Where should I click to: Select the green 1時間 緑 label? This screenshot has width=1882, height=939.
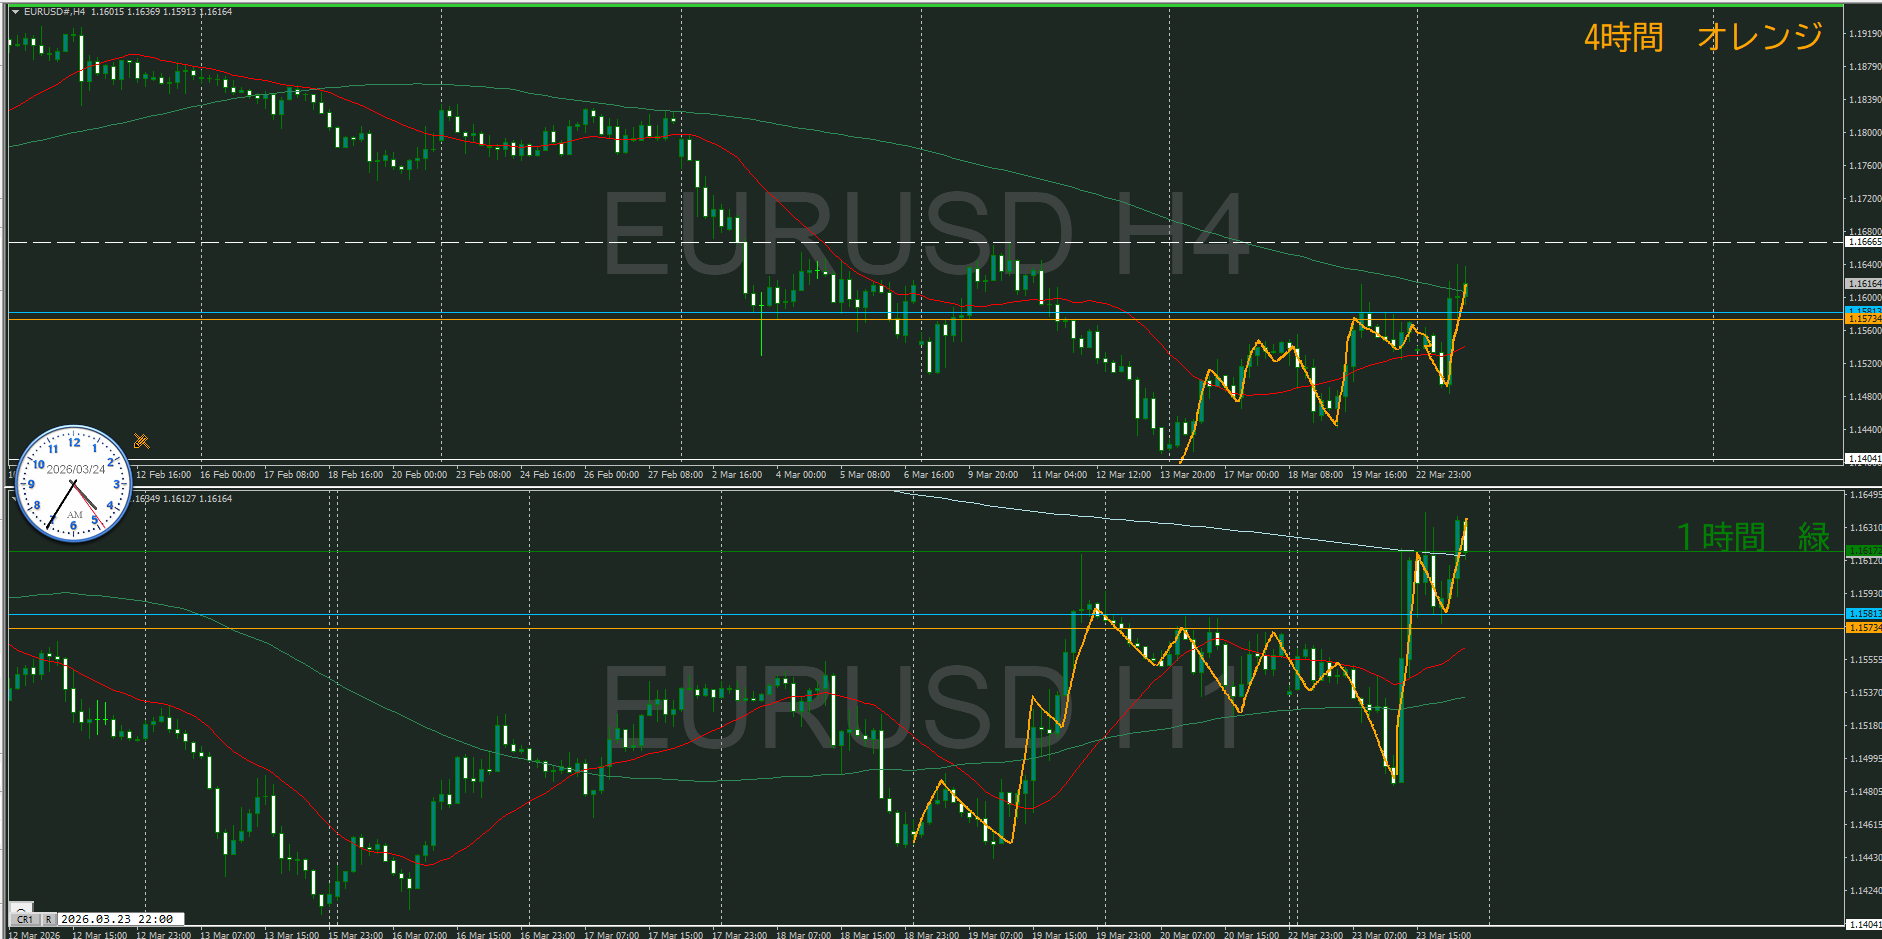tap(1752, 537)
